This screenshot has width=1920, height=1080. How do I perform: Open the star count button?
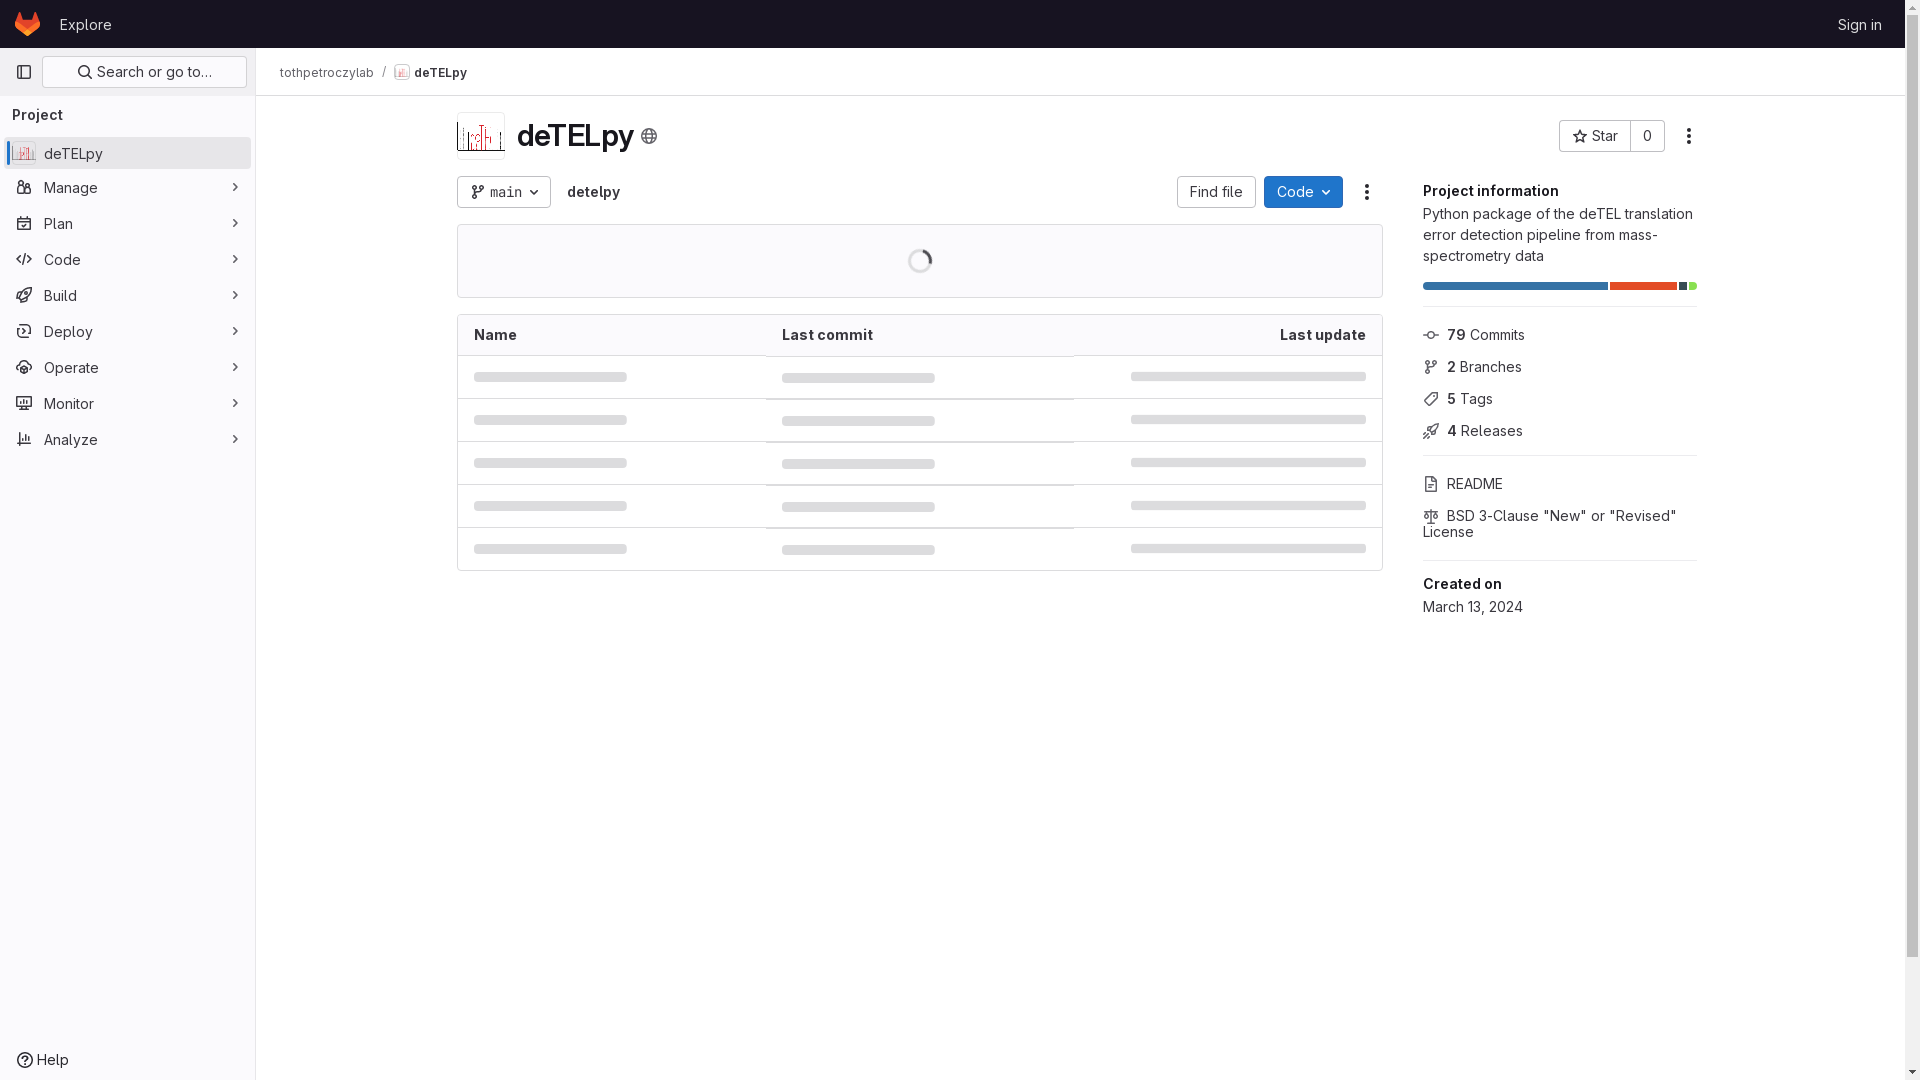click(x=1647, y=136)
